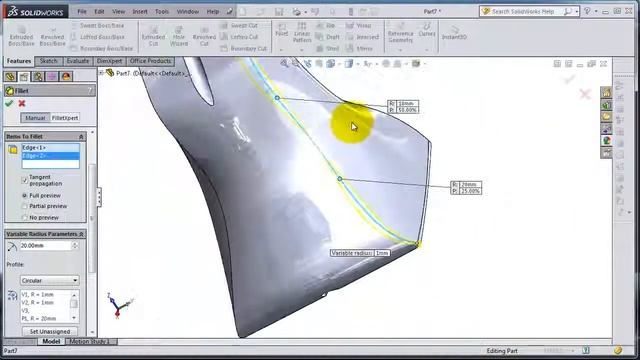Viewport: 640px width, 360px height.
Task: Open the Tools menu
Action: click(162, 11)
